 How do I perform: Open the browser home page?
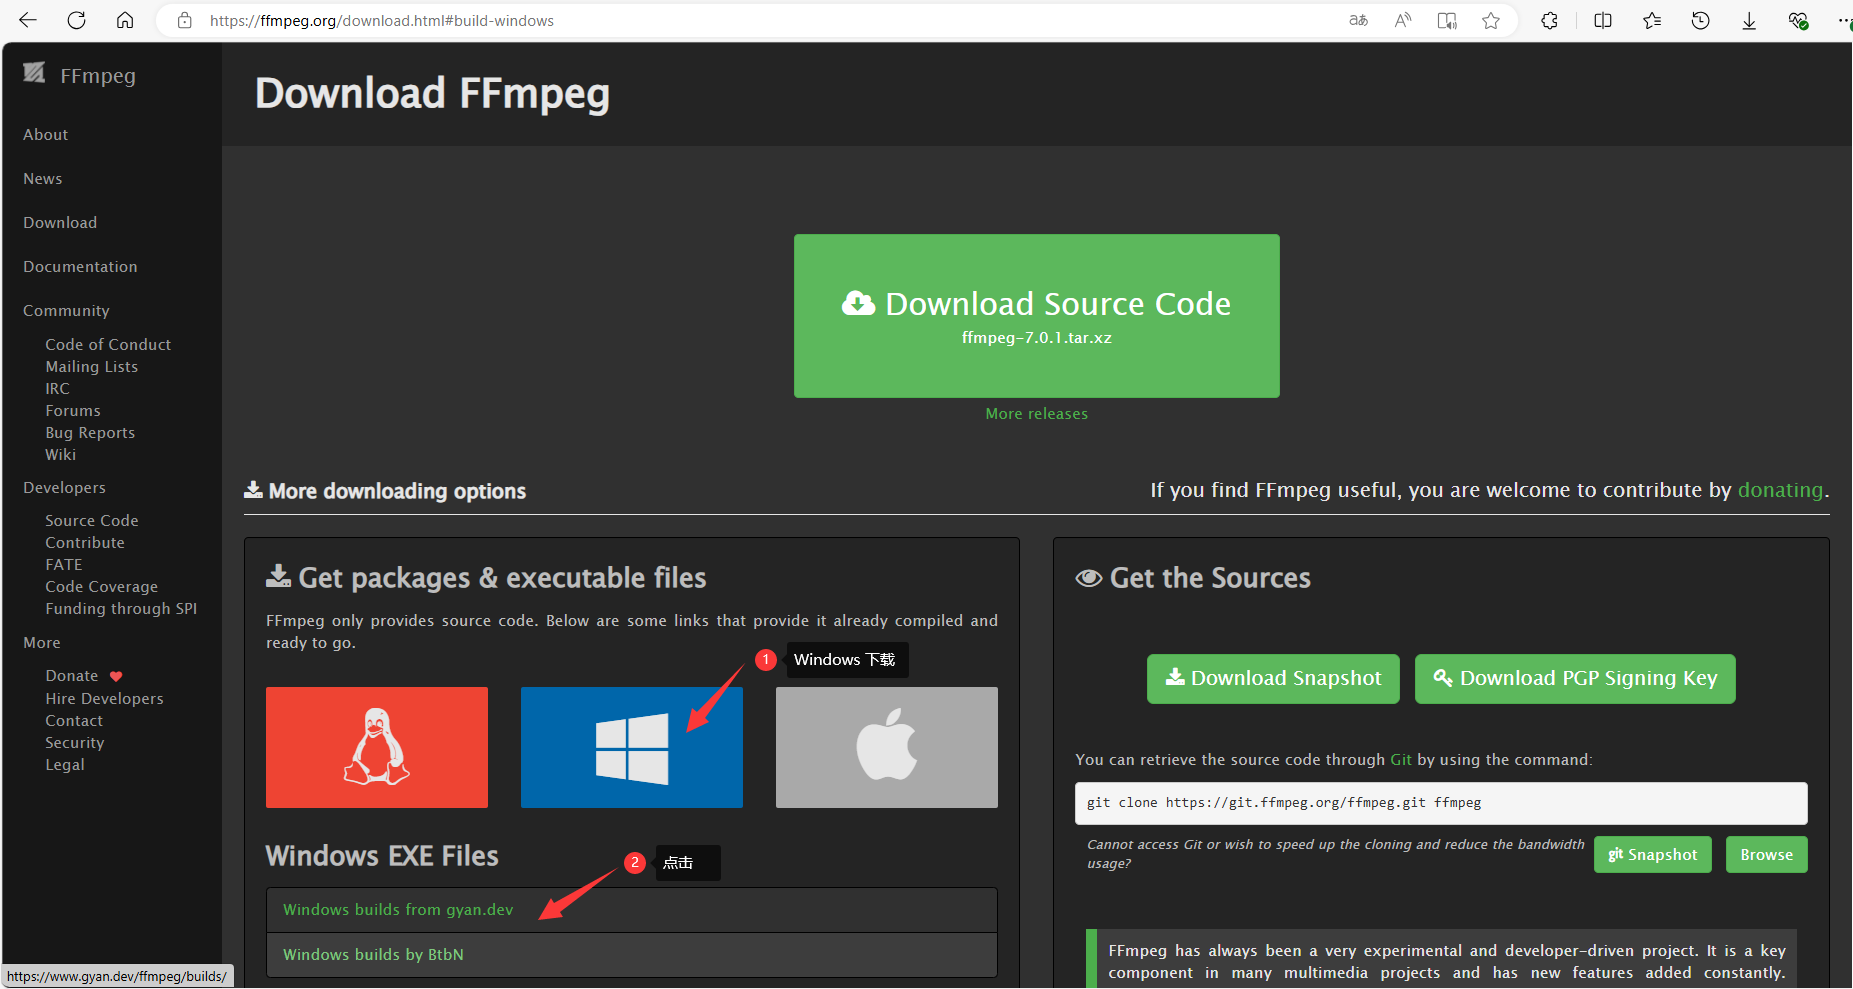(x=125, y=20)
